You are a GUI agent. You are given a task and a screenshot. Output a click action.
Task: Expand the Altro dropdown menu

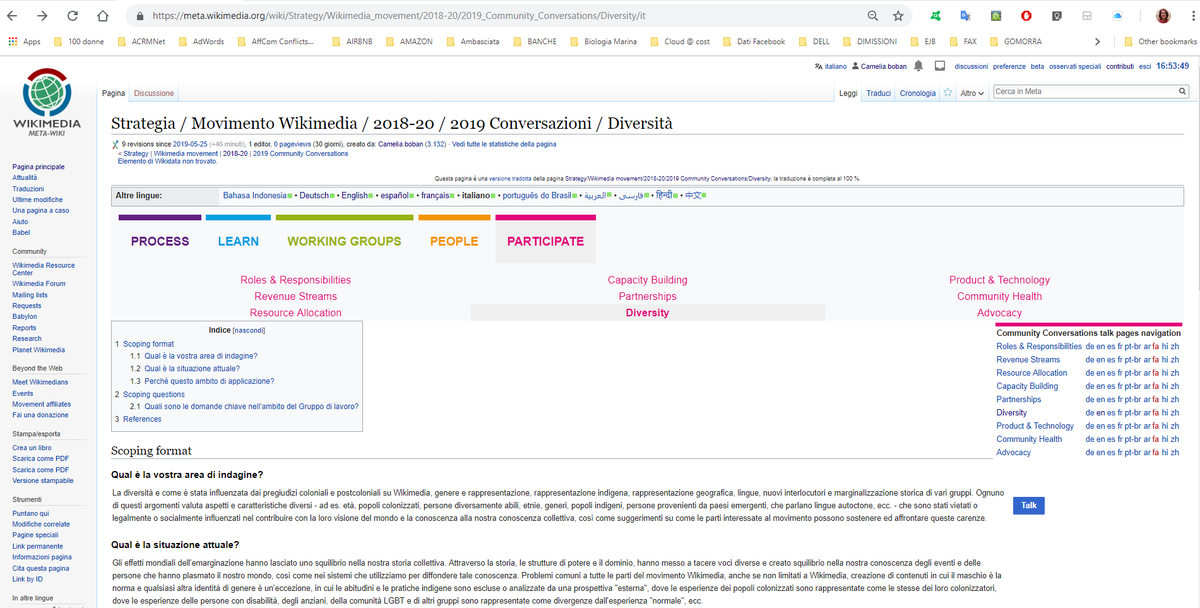[x=973, y=93]
